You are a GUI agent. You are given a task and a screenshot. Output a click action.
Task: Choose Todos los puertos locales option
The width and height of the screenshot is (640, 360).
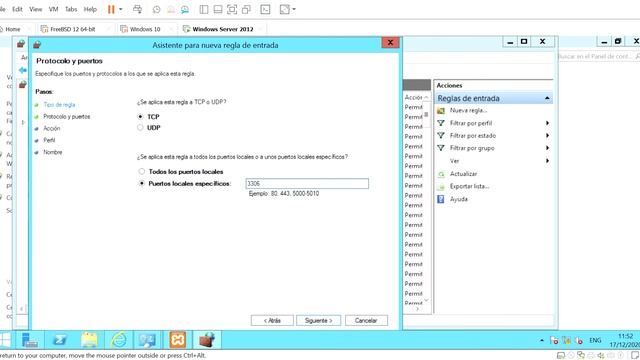(x=142, y=171)
